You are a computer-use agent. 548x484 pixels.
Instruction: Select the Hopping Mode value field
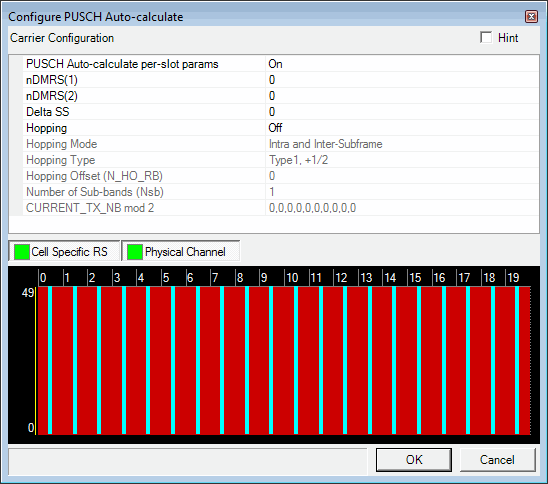(402, 144)
